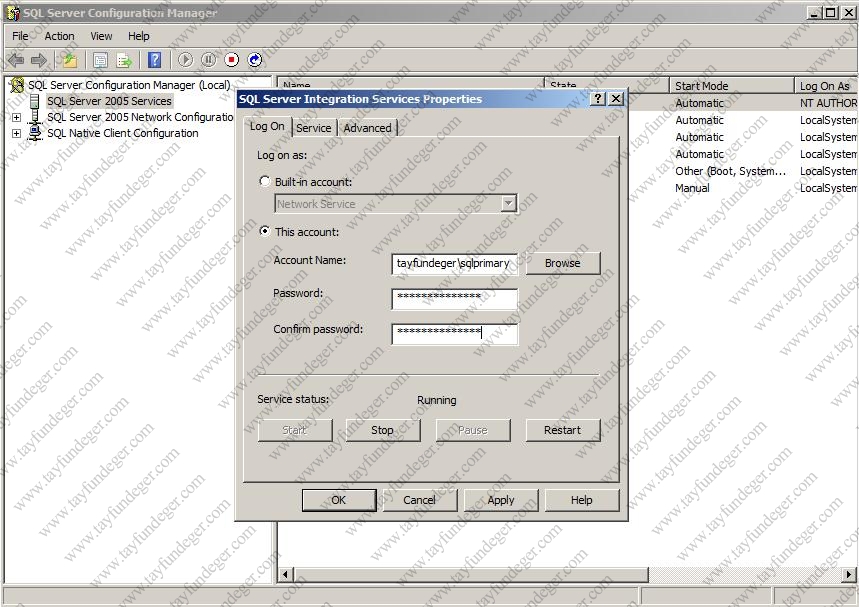Minimize the Configuration Manager window

point(814,12)
